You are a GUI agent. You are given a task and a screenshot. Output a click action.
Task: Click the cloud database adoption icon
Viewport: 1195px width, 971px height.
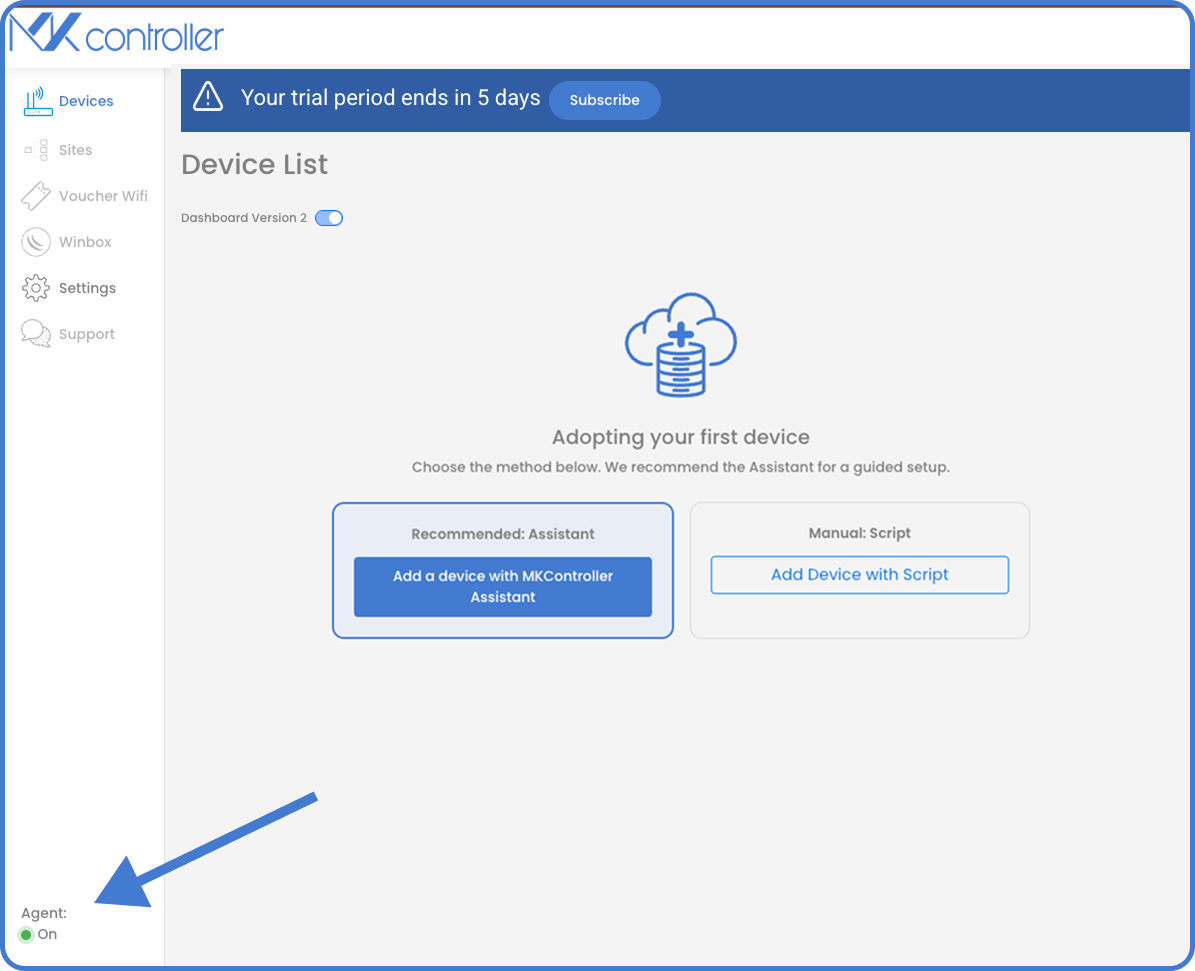(680, 345)
